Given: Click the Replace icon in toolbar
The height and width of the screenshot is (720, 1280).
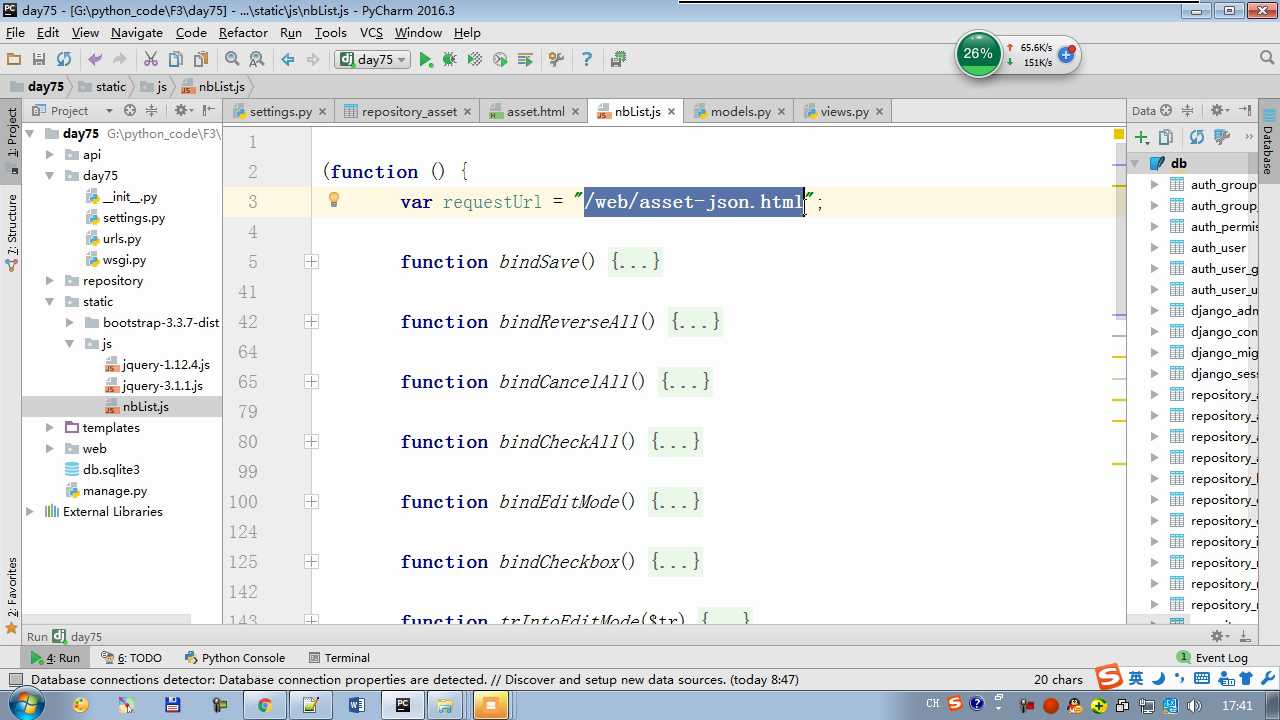Looking at the screenshot, I should pos(257,60).
